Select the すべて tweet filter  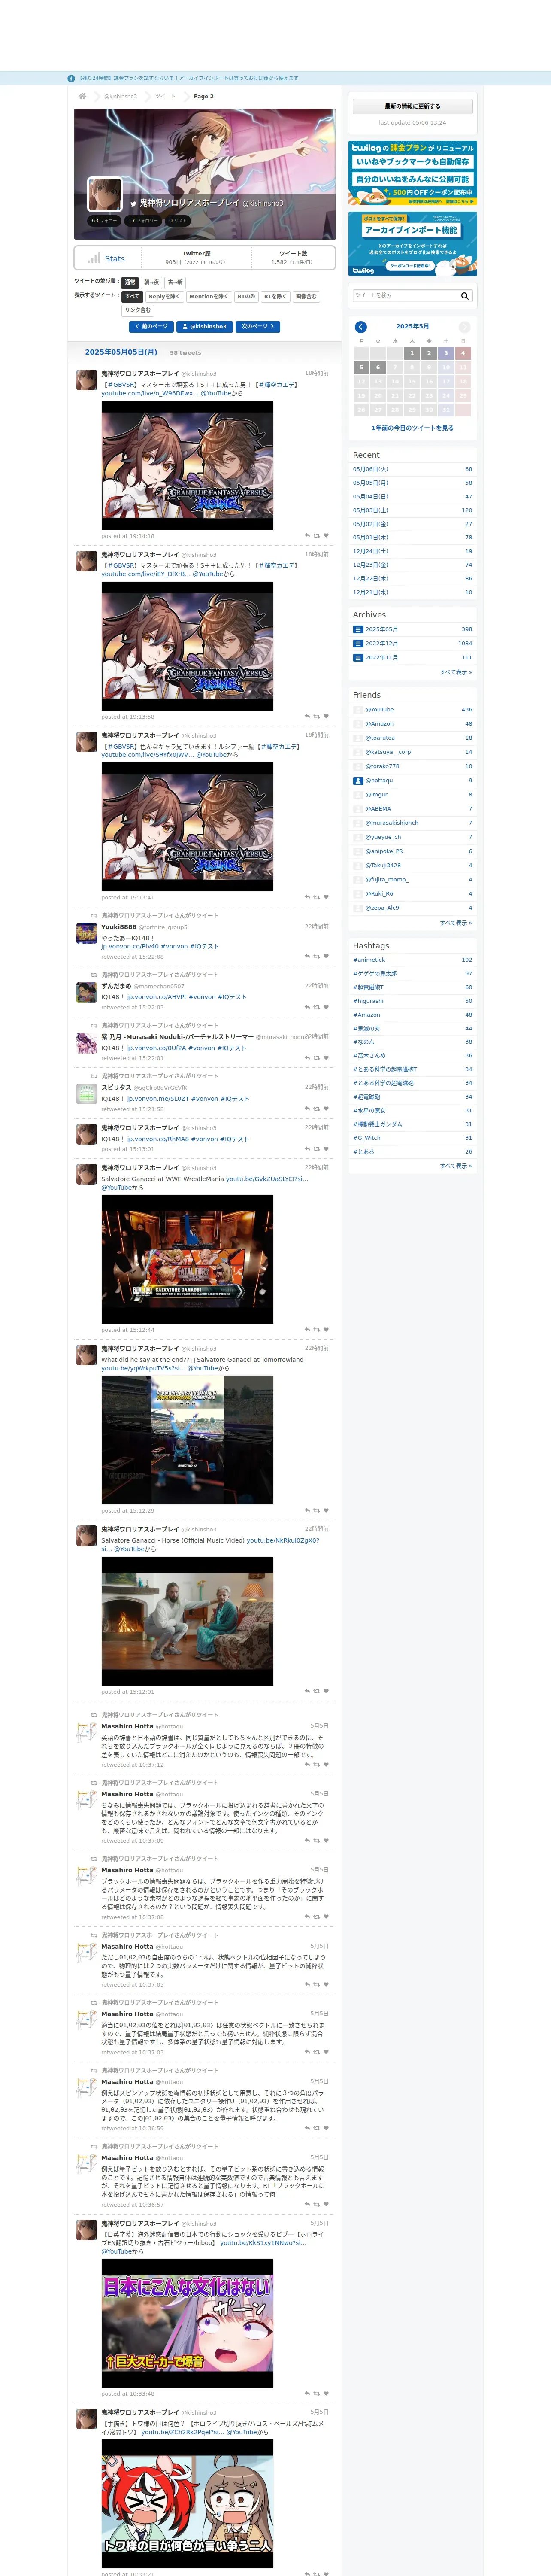tap(133, 297)
